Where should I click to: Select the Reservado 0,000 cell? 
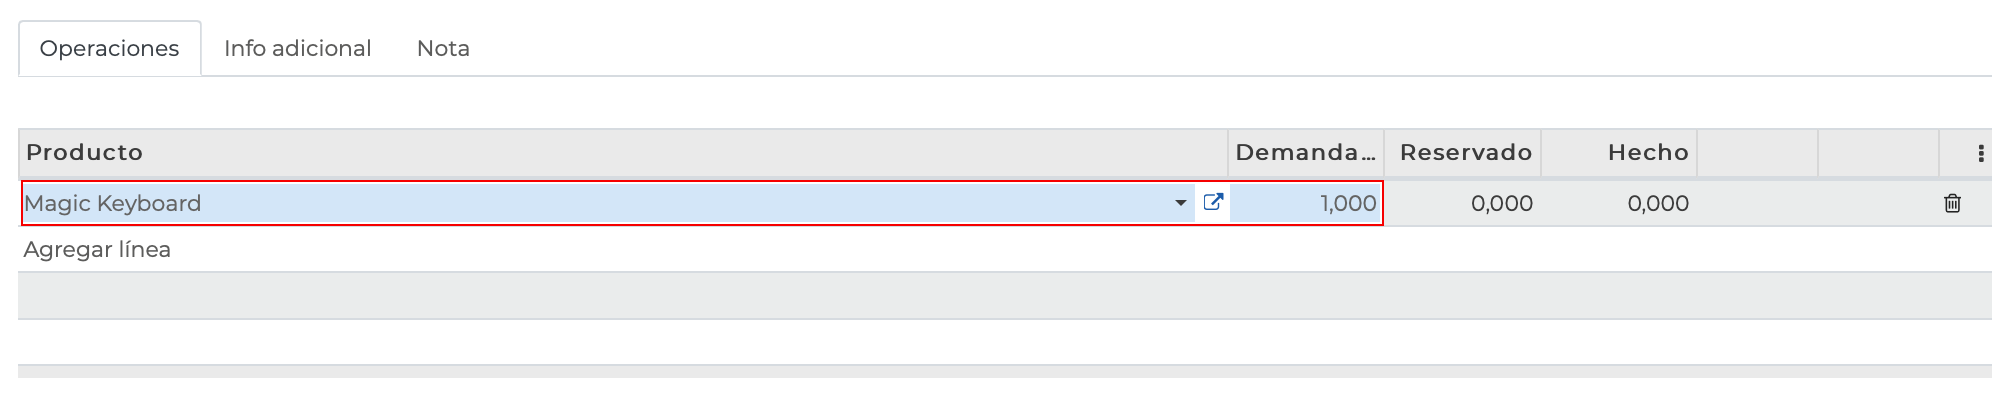point(1464,203)
